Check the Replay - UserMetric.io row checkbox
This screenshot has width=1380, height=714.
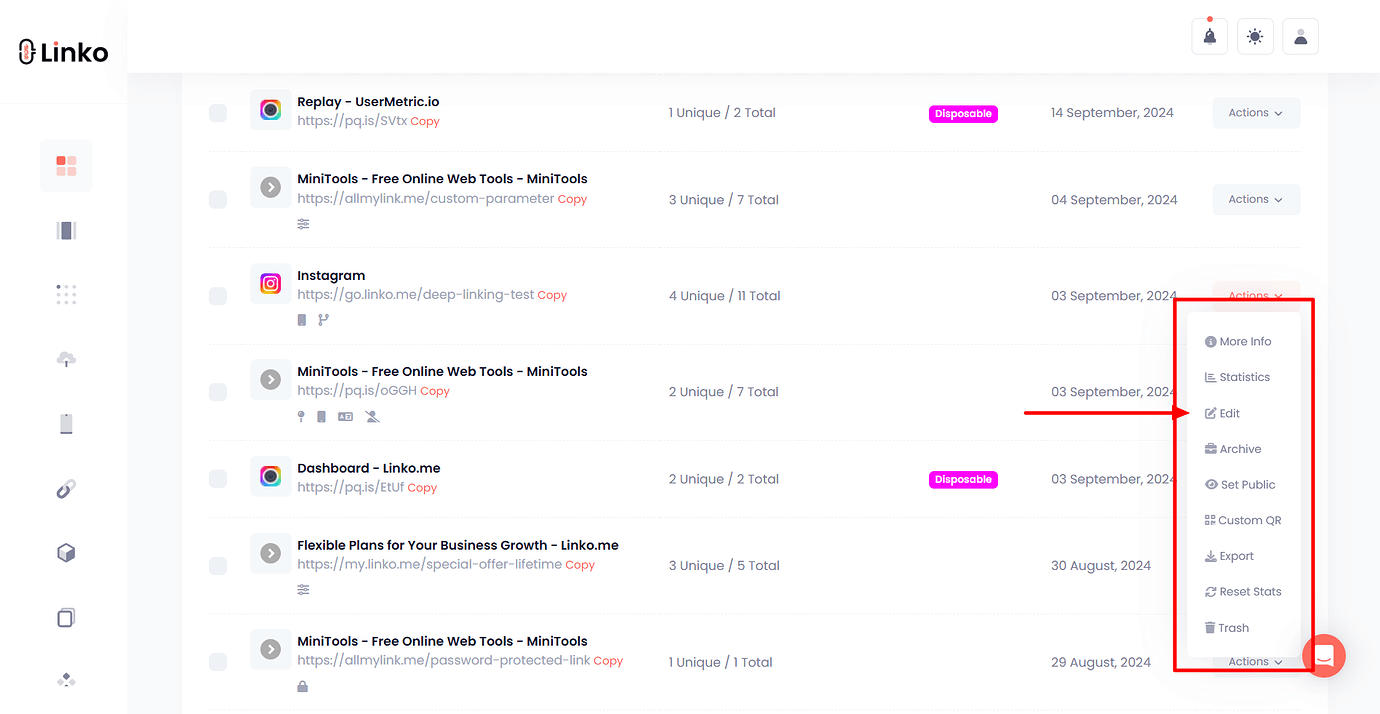(218, 113)
